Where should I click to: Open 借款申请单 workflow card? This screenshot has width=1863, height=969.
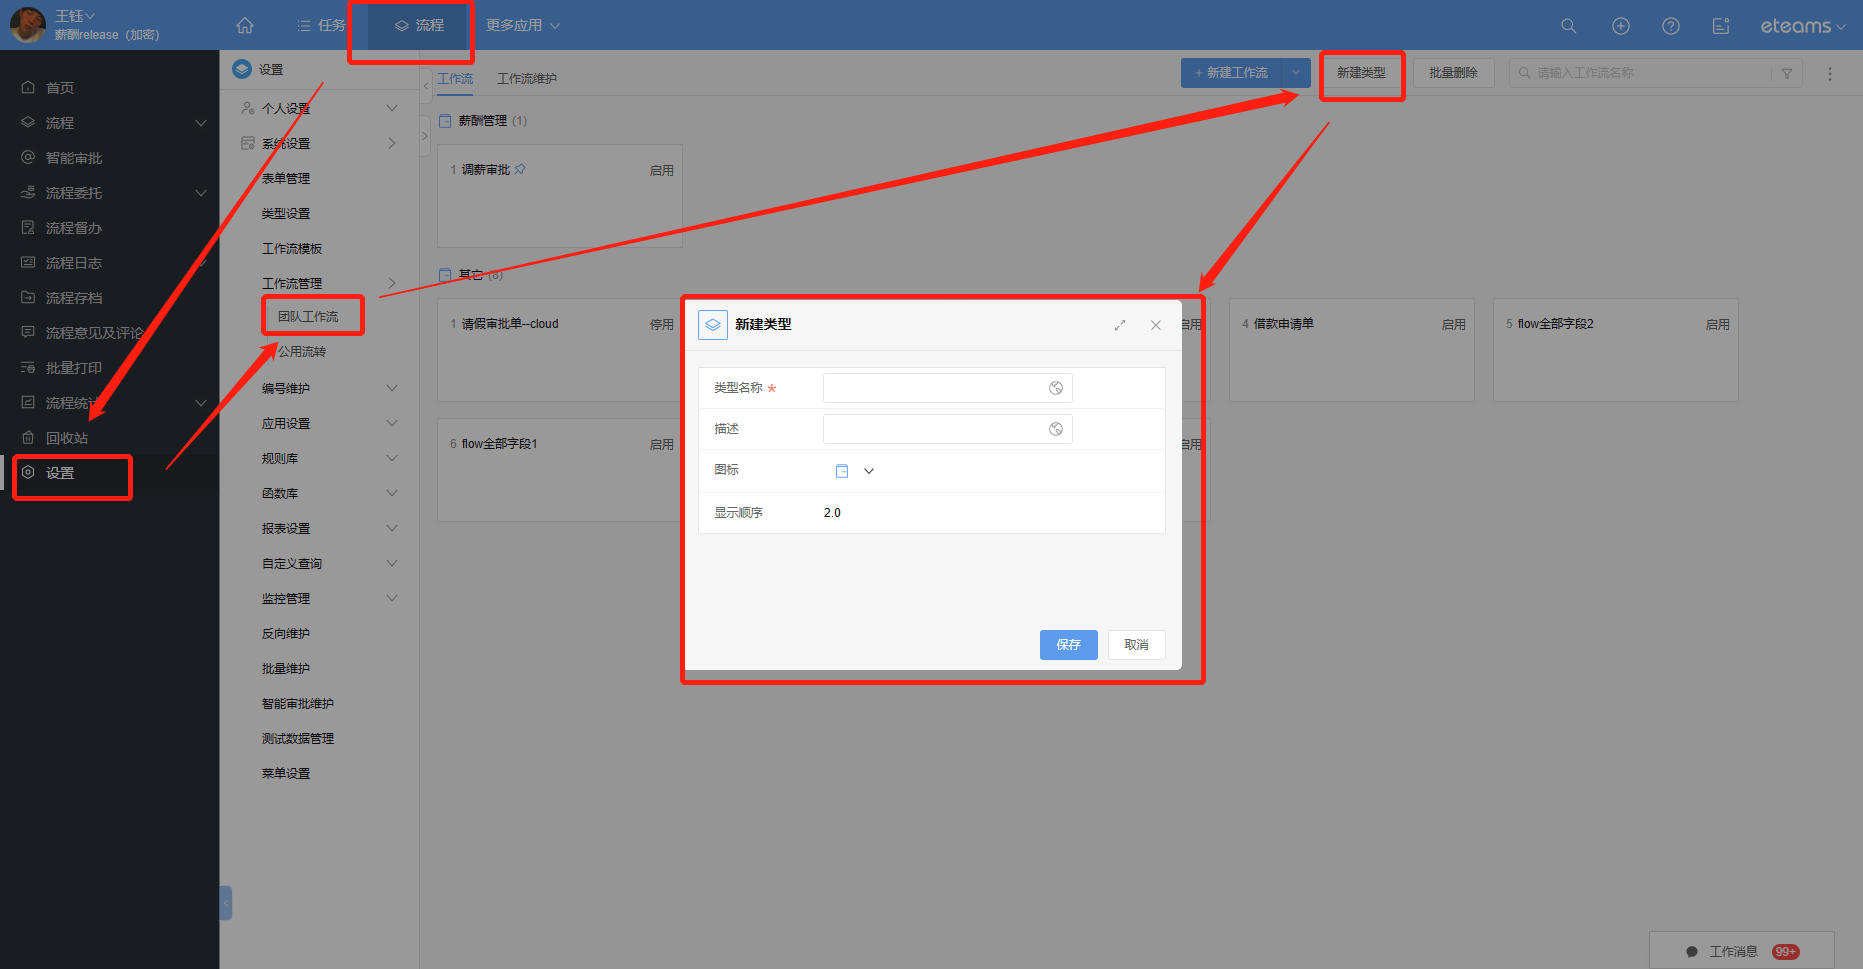coord(1352,350)
